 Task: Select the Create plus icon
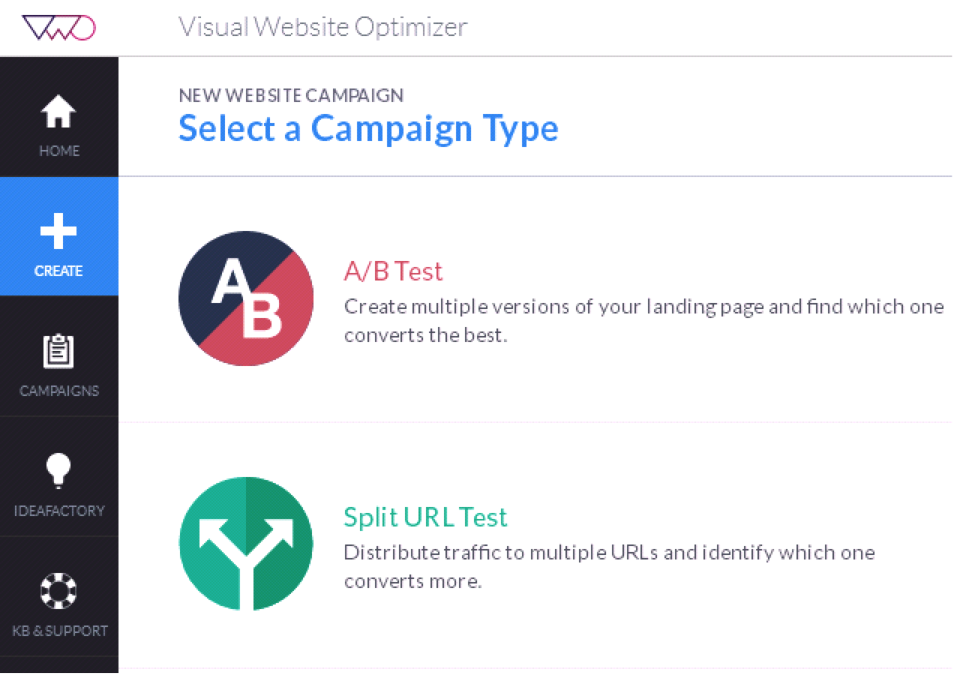click(x=58, y=231)
